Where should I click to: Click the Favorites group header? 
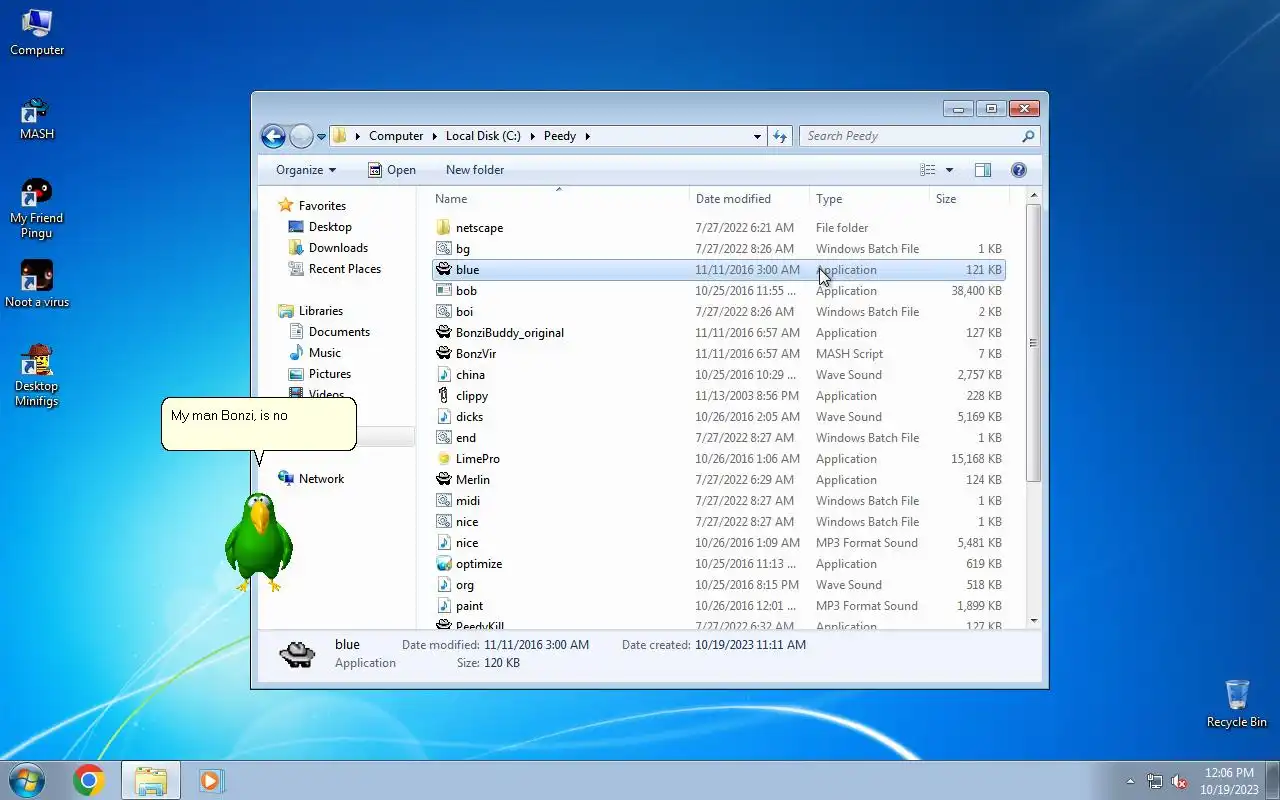[x=312, y=206]
